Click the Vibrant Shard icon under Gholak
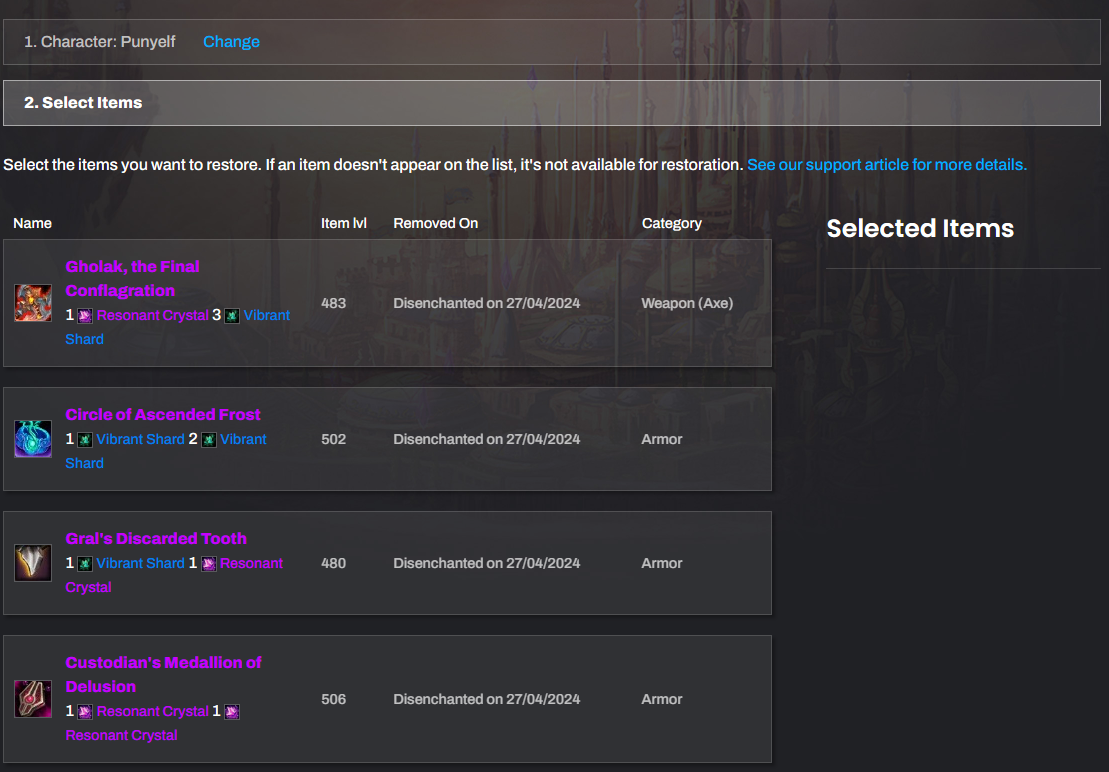Screen dimensions: 1109x772 (x=232, y=316)
